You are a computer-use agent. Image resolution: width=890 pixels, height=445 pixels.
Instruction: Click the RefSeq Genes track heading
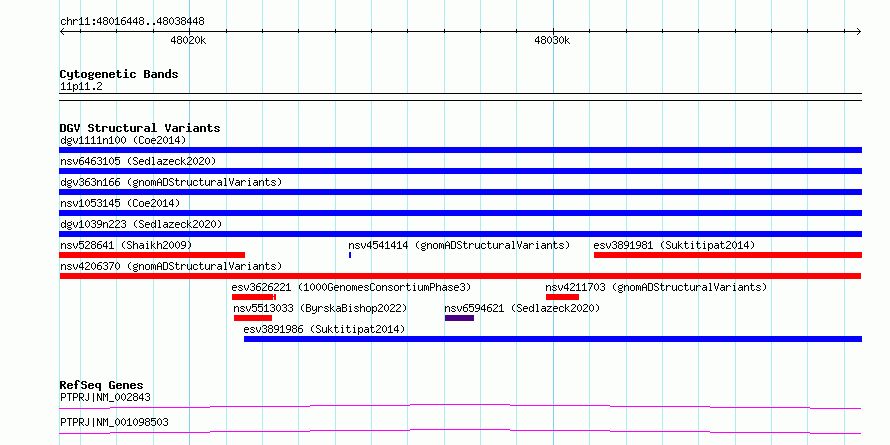[101, 385]
